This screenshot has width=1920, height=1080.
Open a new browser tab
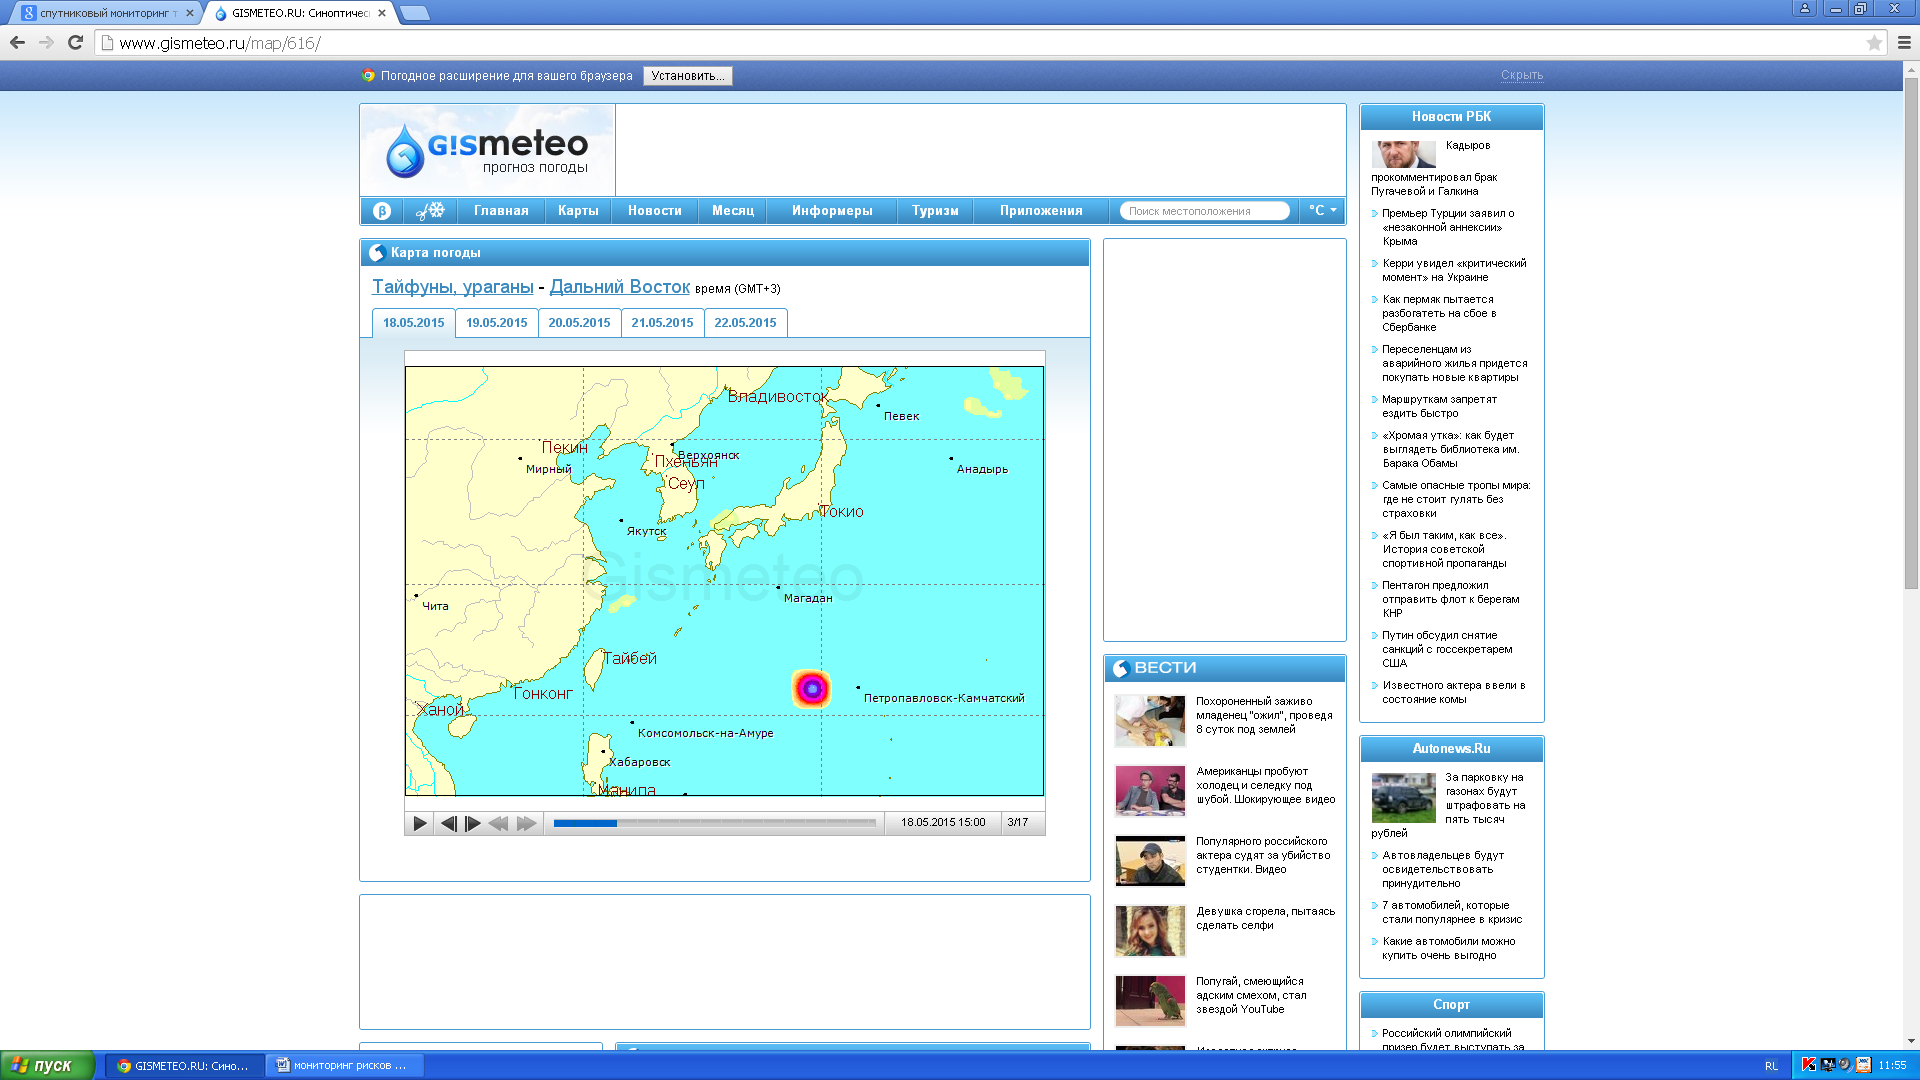point(414,13)
